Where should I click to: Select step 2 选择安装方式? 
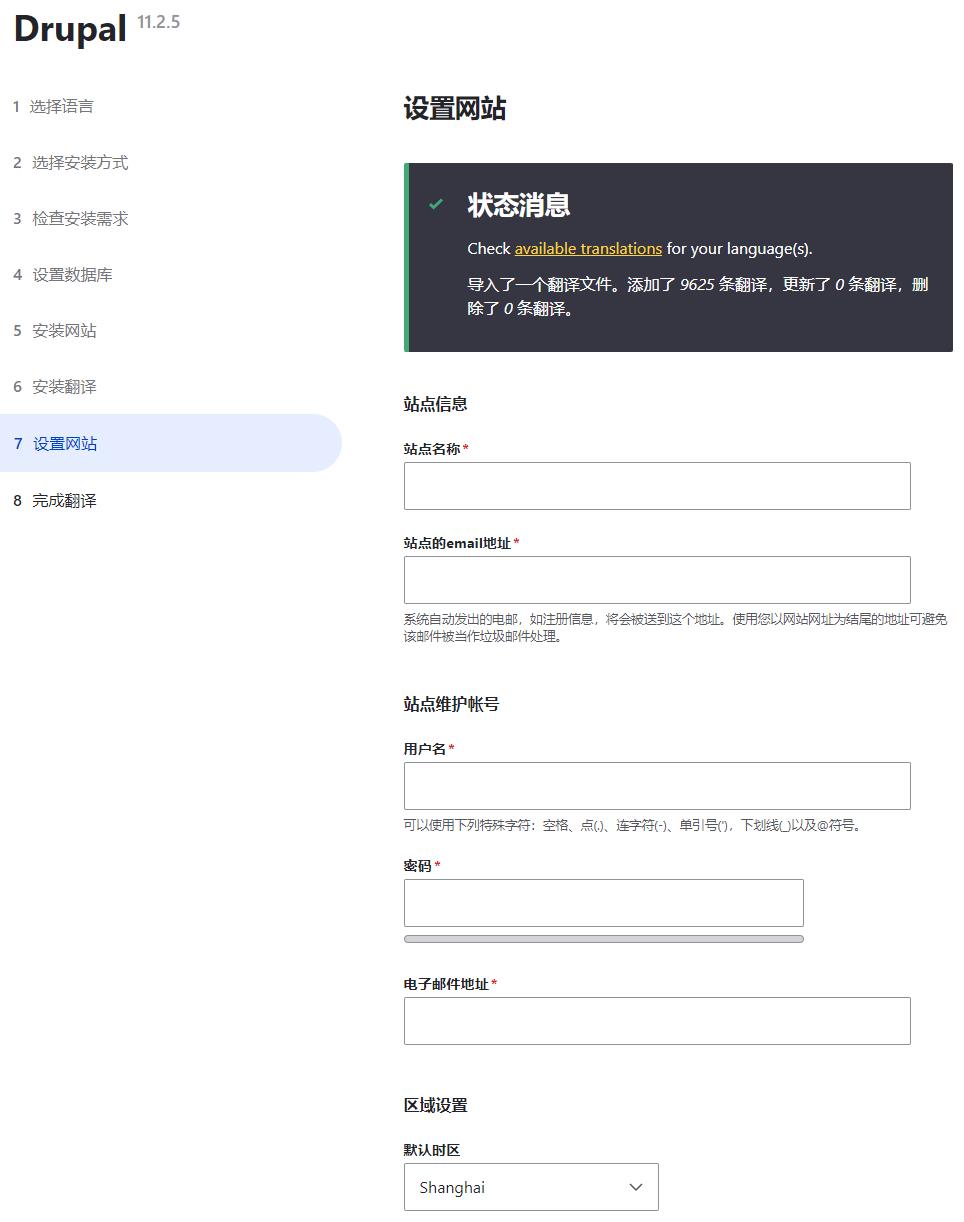coord(71,162)
